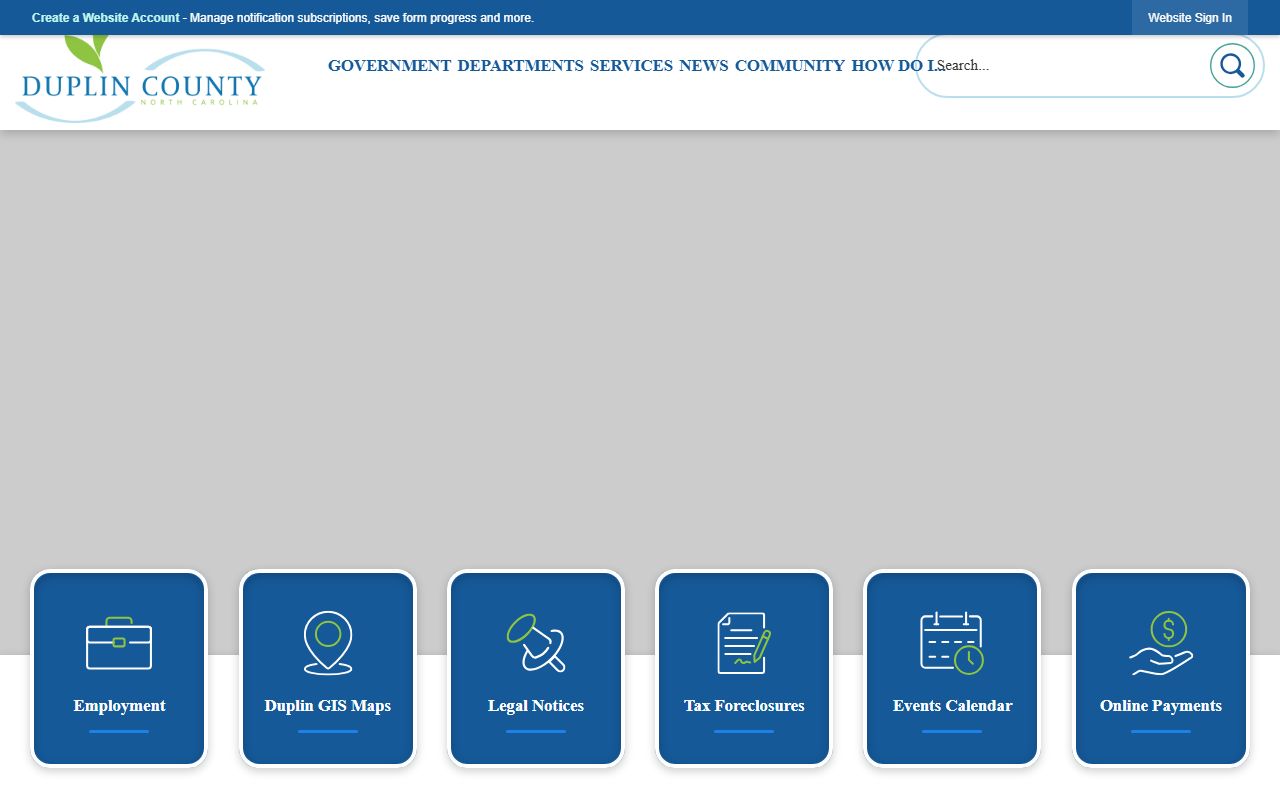Expand the Services navigation menu

pyautogui.click(x=631, y=66)
